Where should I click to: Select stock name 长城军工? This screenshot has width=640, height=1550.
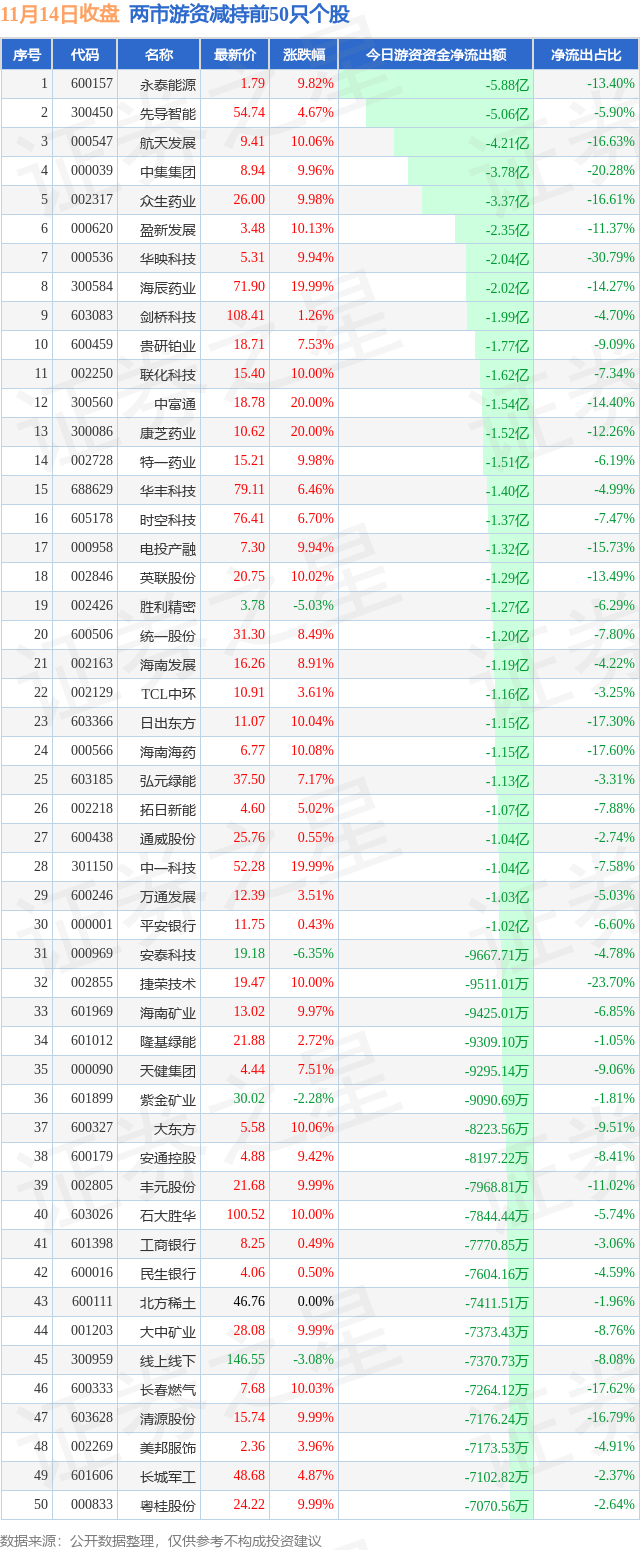coord(168,1476)
